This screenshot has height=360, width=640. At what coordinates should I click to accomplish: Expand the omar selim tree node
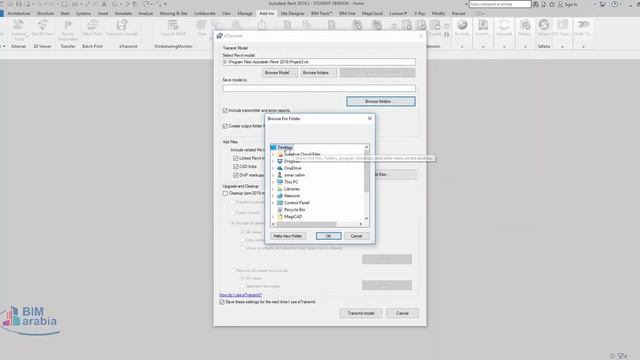(273, 175)
